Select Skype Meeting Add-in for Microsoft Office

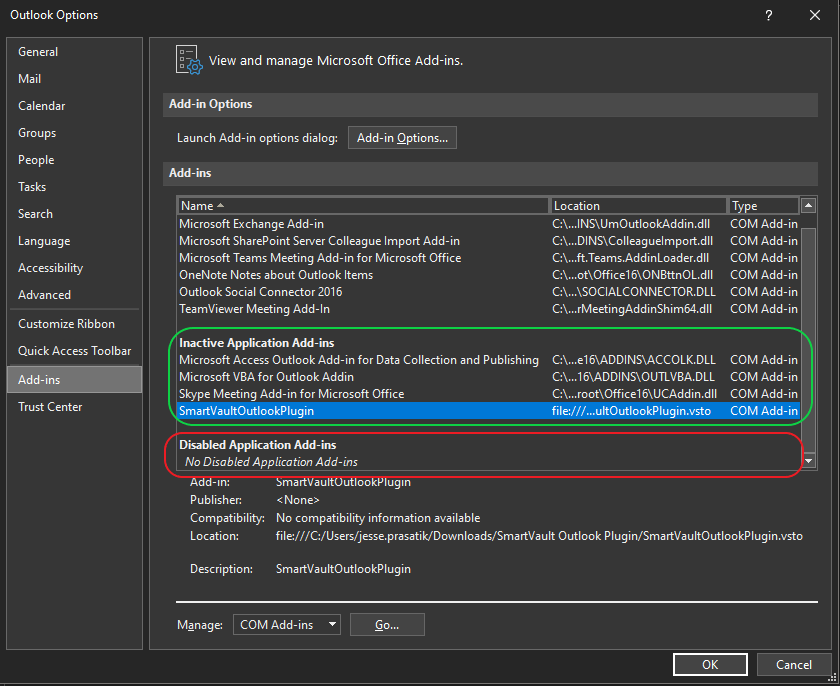(x=489, y=394)
